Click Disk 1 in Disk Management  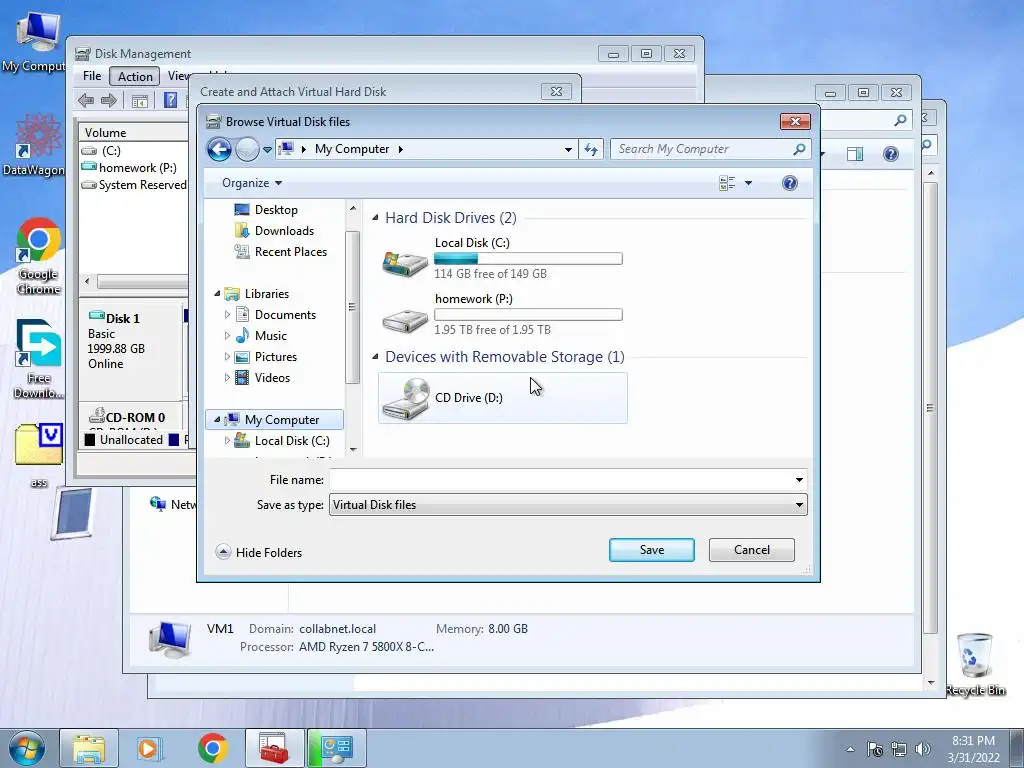[130, 351]
